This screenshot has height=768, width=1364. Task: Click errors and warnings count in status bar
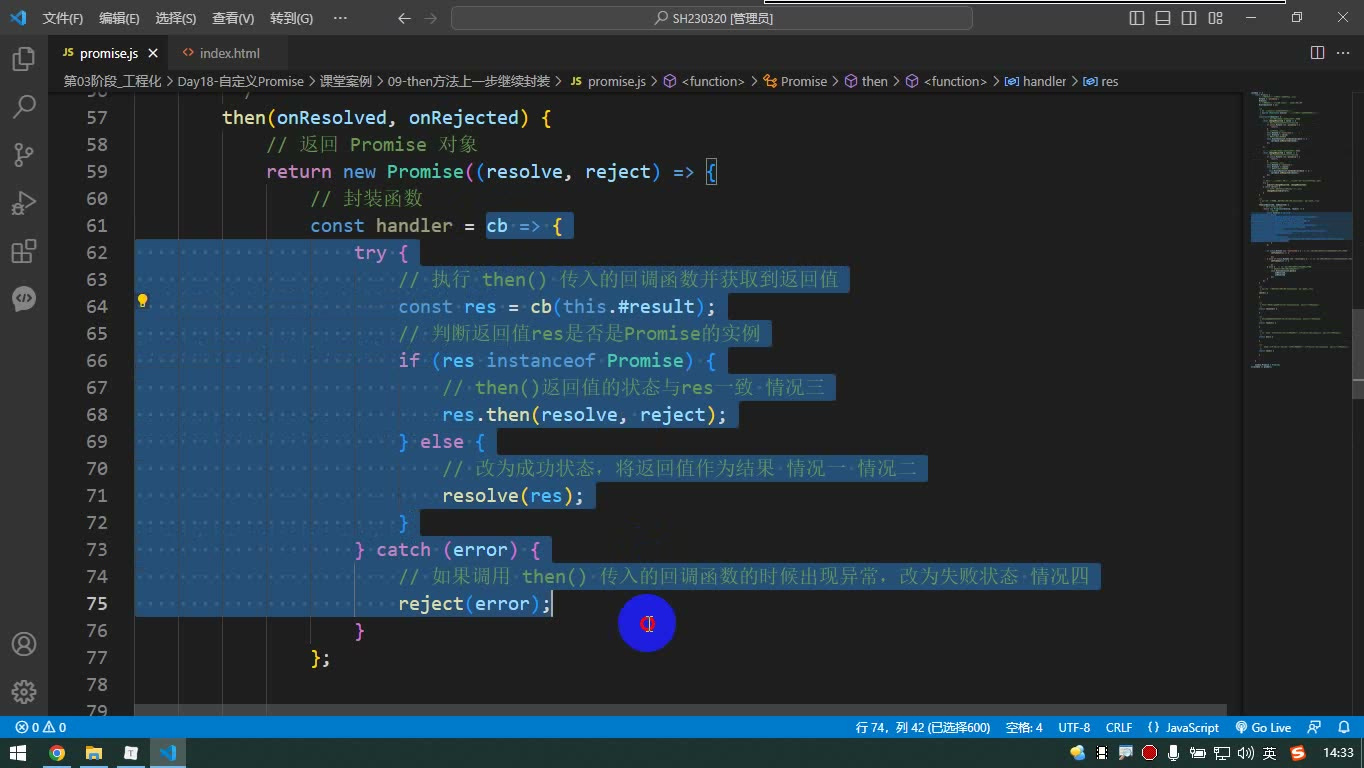pos(41,727)
